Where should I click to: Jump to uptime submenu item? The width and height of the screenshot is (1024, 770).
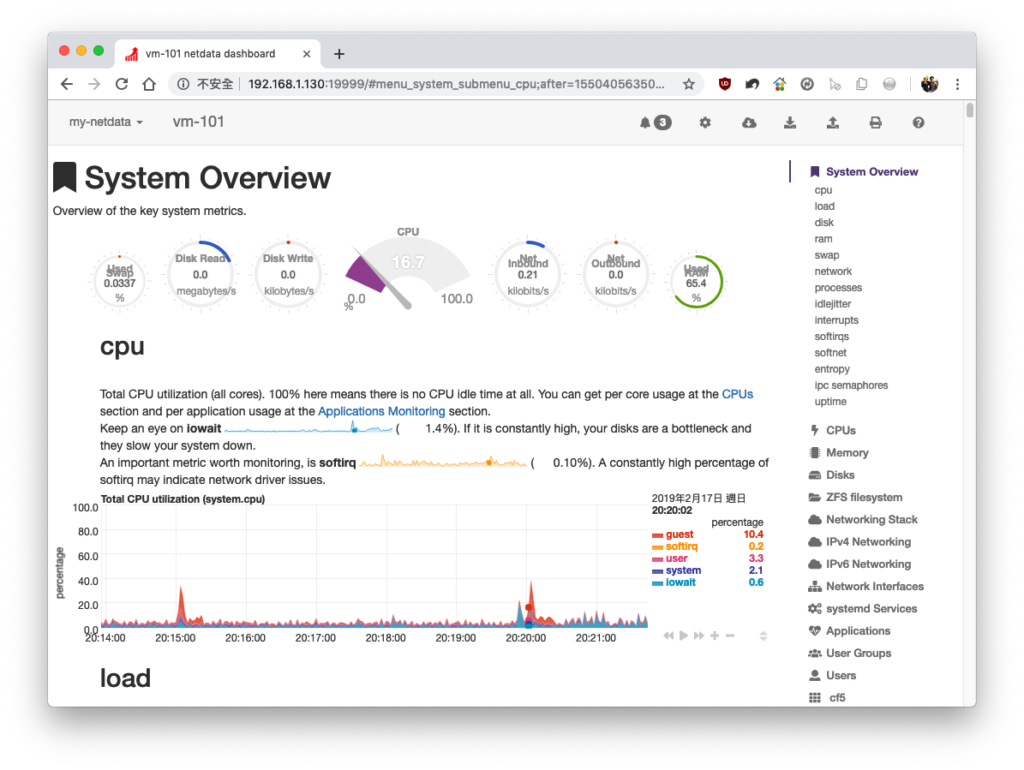click(830, 402)
